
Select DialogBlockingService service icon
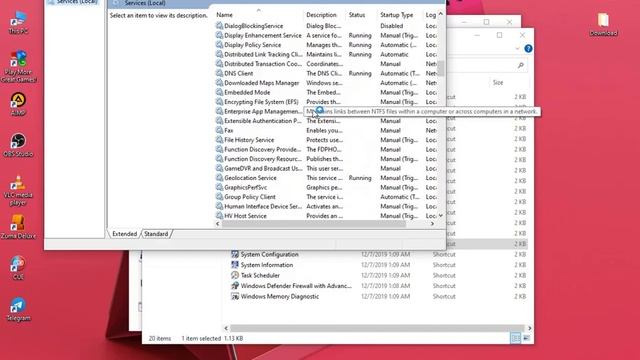[219, 26]
